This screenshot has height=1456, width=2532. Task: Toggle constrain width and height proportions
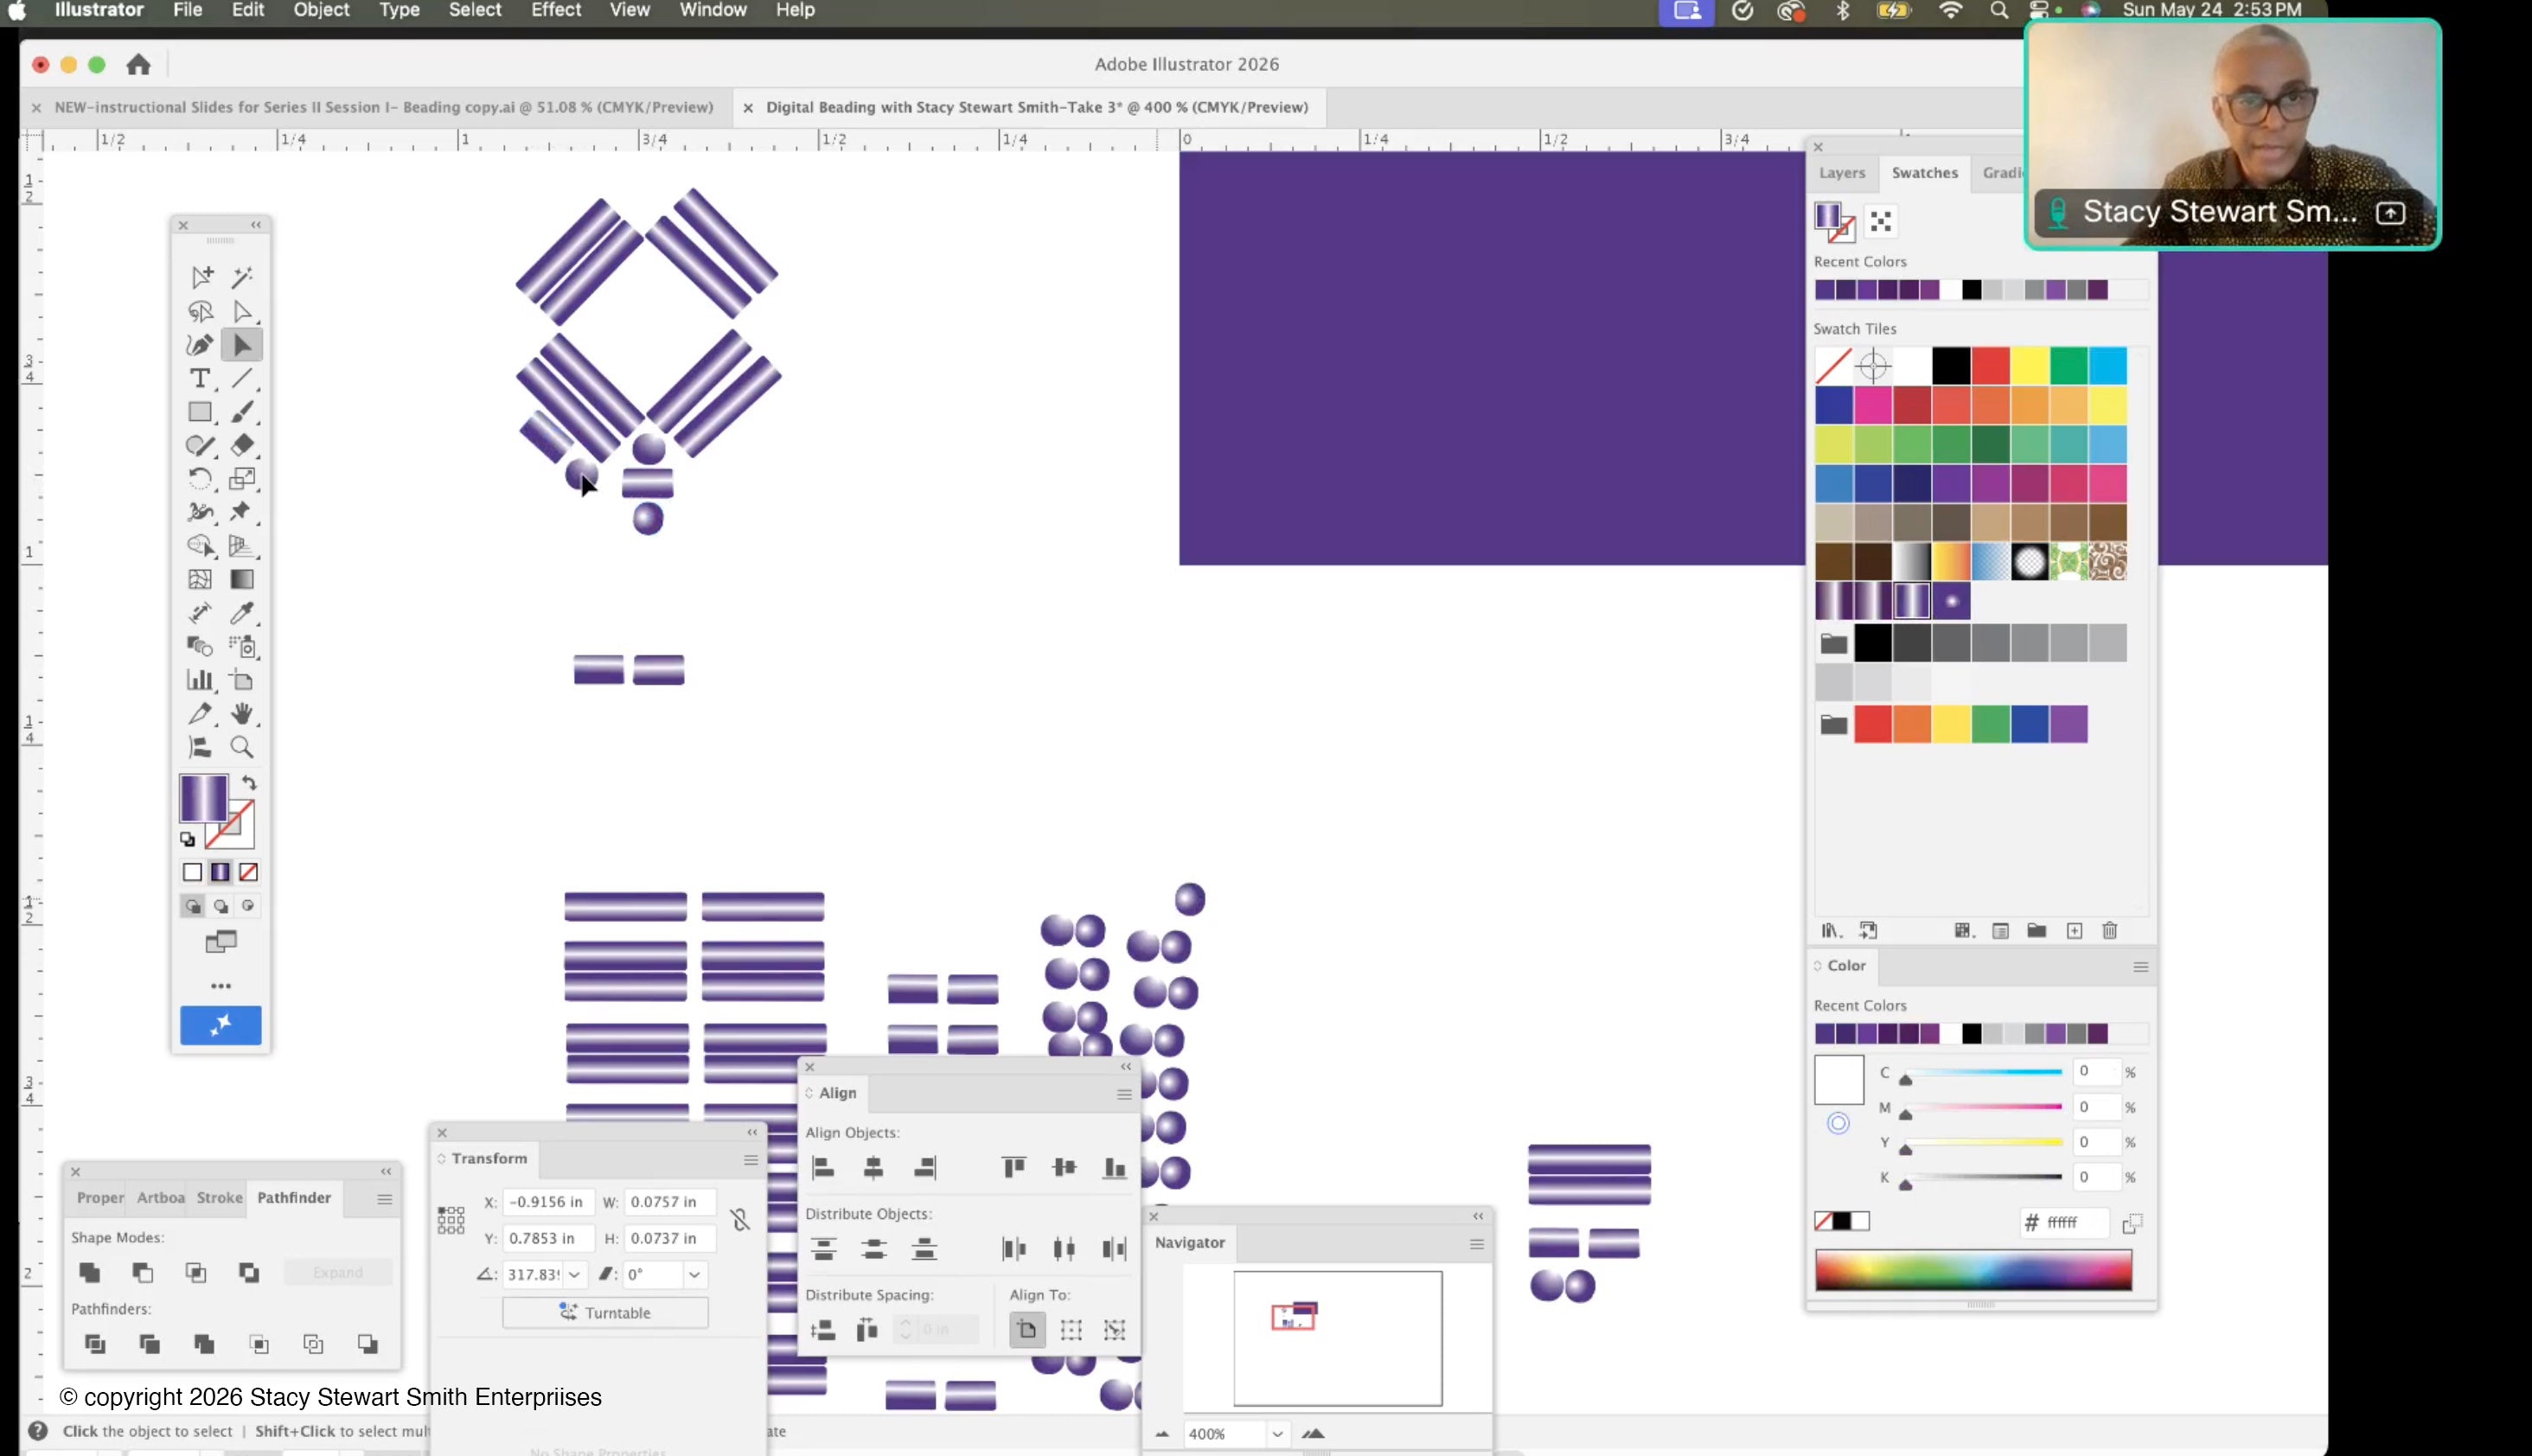740,1219
